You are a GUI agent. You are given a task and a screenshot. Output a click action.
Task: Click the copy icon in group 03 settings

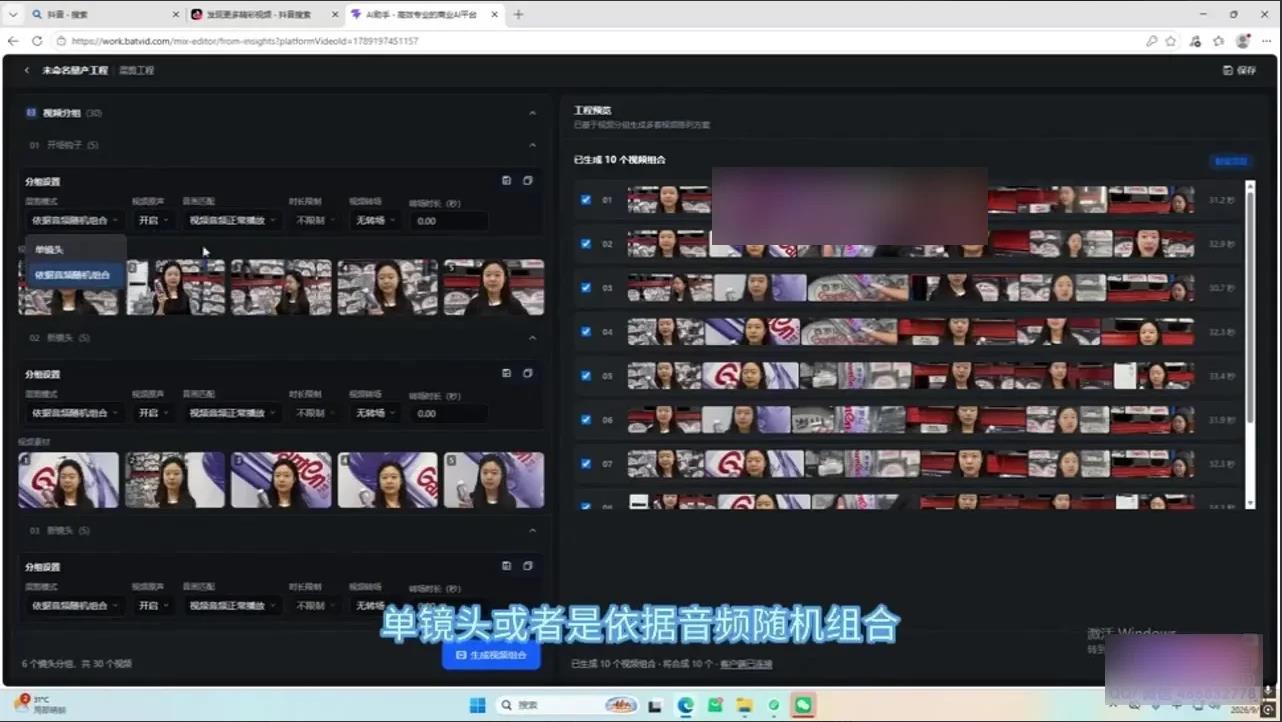(528, 566)
